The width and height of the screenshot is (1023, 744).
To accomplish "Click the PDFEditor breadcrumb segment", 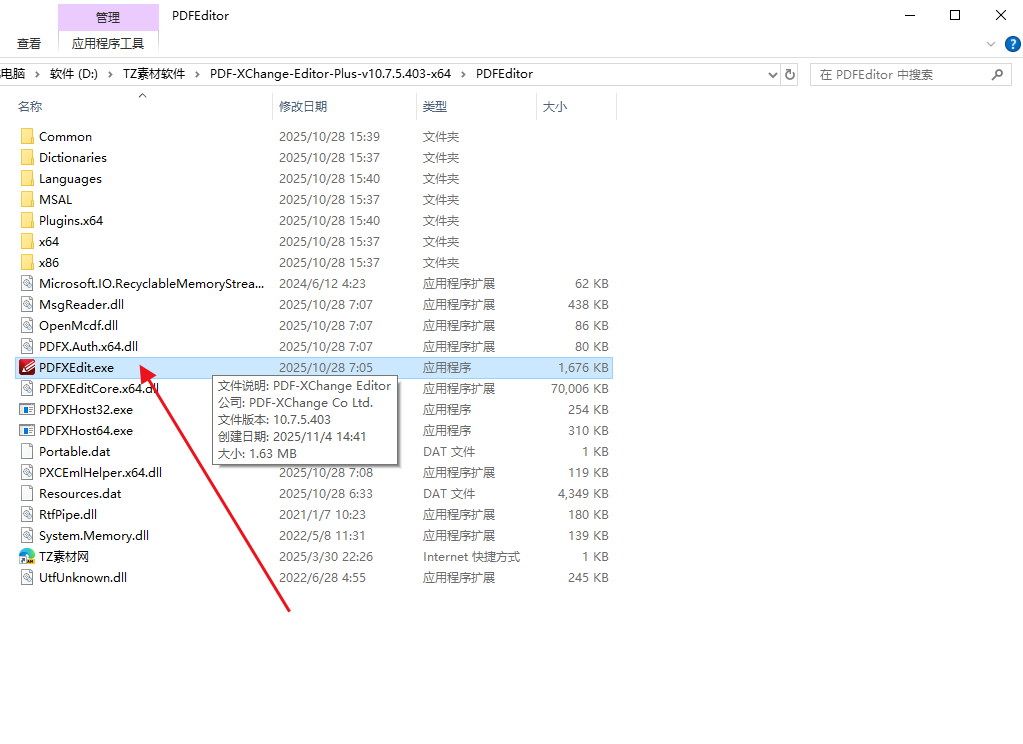I will (x=504, y=74).
